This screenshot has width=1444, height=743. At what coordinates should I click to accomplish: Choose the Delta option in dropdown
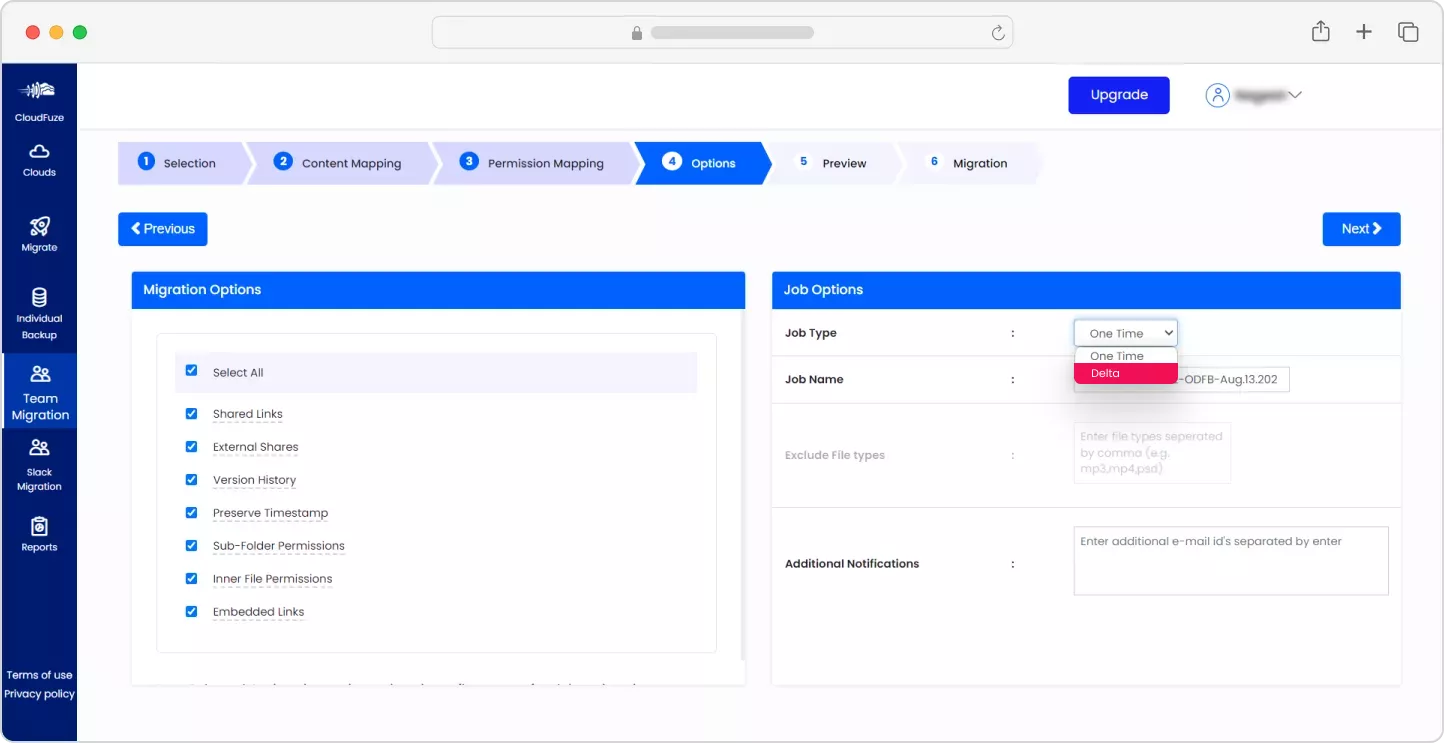(1125, 373)
